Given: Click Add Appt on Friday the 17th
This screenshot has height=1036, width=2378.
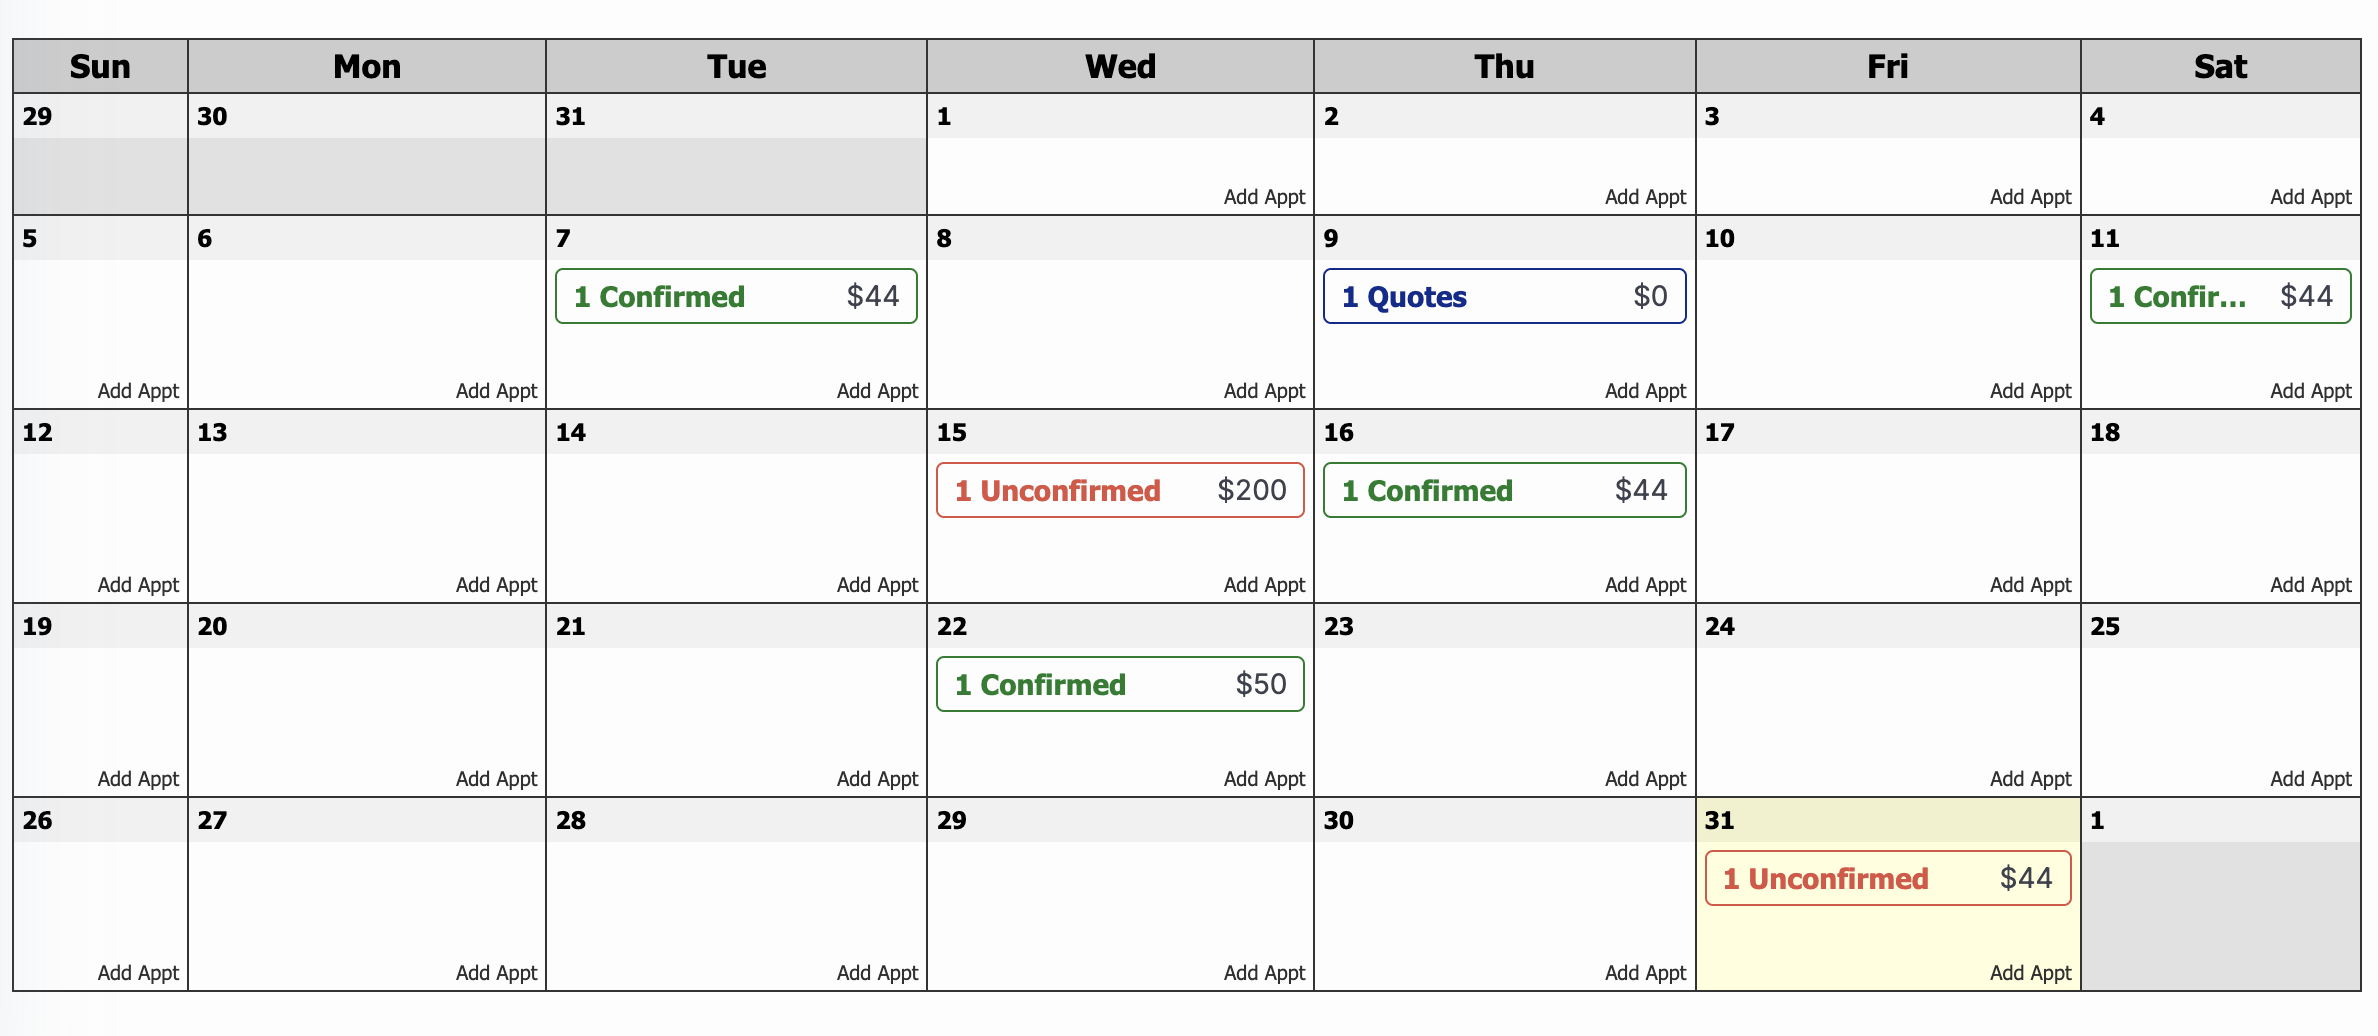Looking at the screenshot, I should (x=2030, y=585).
